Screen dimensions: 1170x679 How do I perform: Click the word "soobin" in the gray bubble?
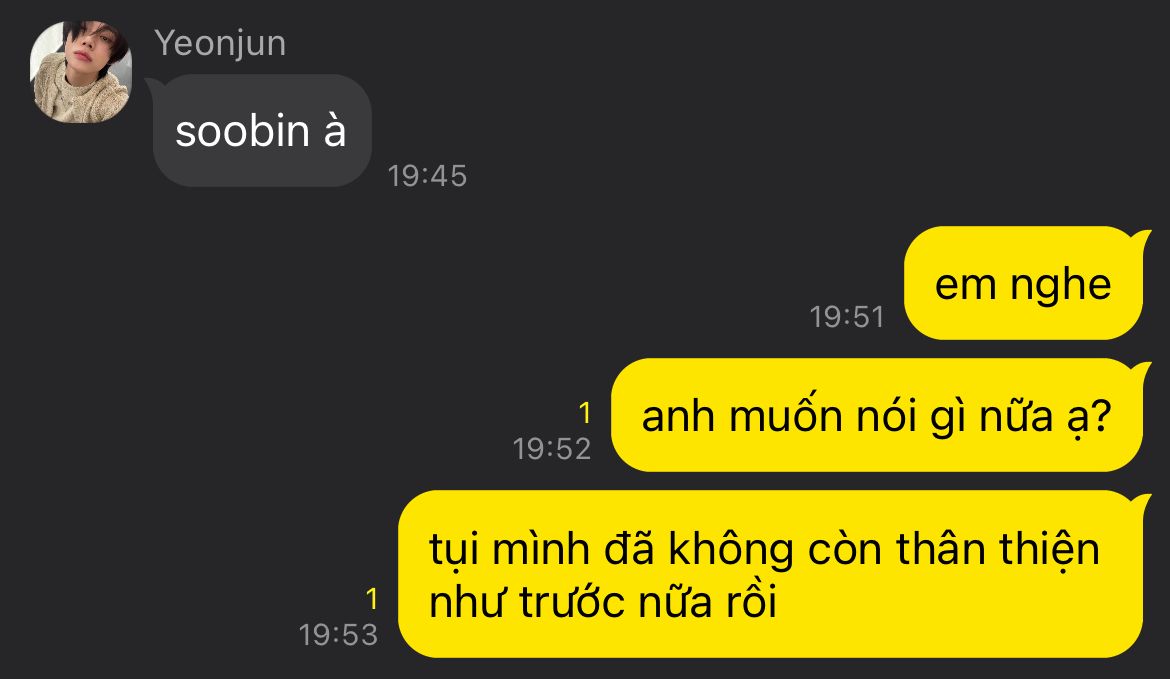(x=243, y=131)
